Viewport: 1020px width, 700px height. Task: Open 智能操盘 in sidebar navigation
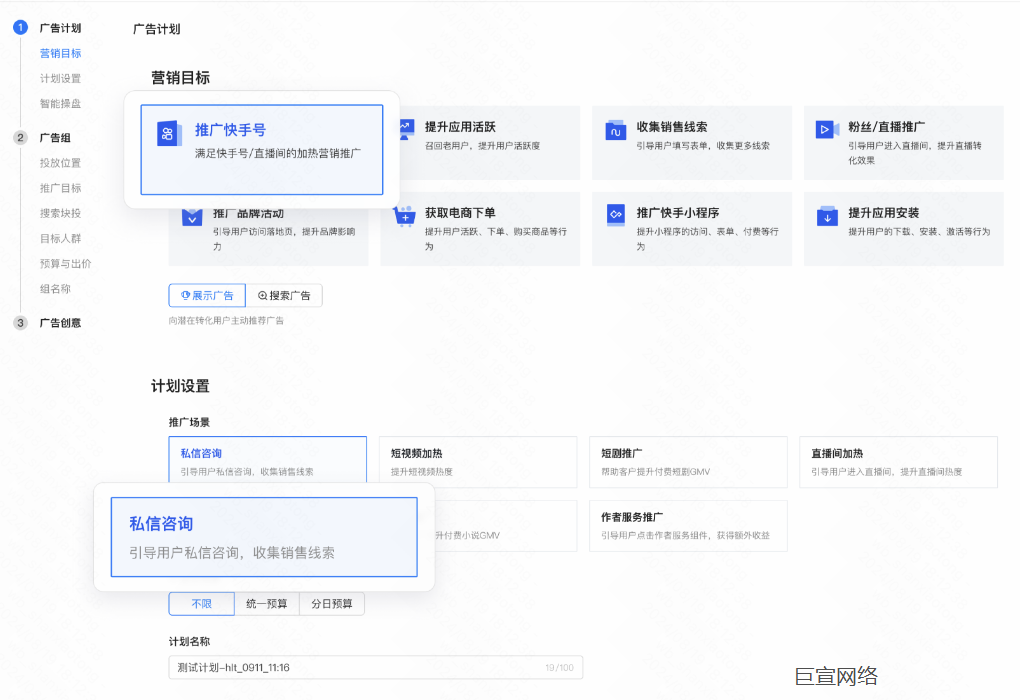(60, 103)
